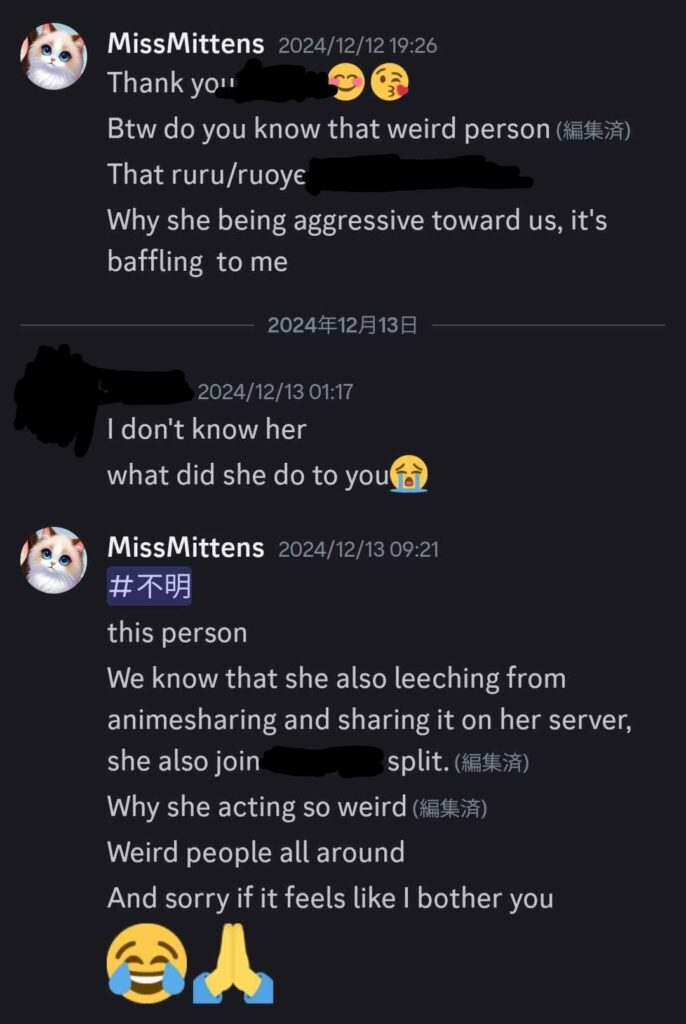
Task: Select the 2024/12/13 09:21 timestamp
Action: coord(359,549)
